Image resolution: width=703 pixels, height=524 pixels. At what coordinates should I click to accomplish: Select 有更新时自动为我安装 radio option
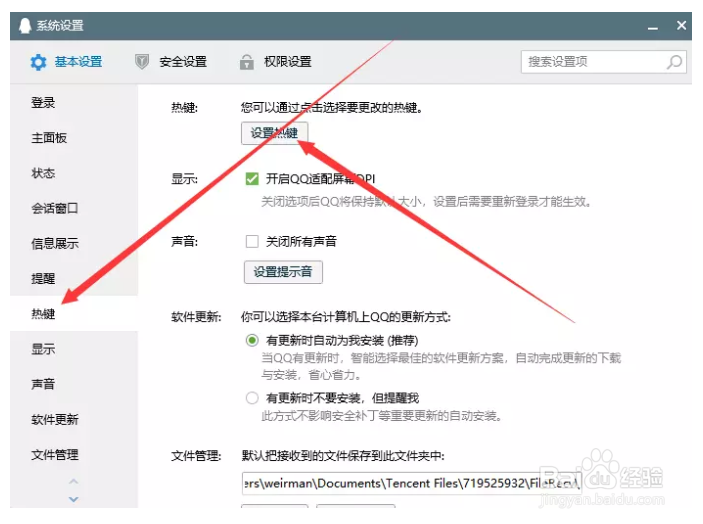pos(252,341)
